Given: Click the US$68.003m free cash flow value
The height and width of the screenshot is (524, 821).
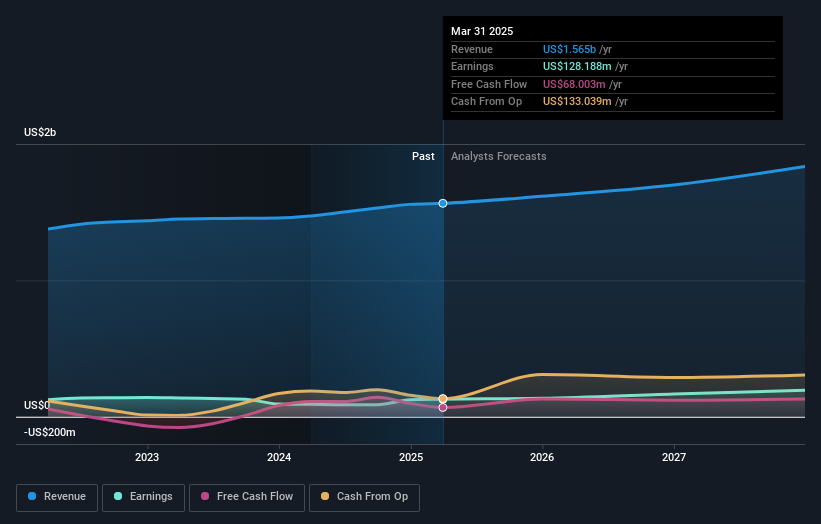Looking at the screenshot, I should pos(574,84).
